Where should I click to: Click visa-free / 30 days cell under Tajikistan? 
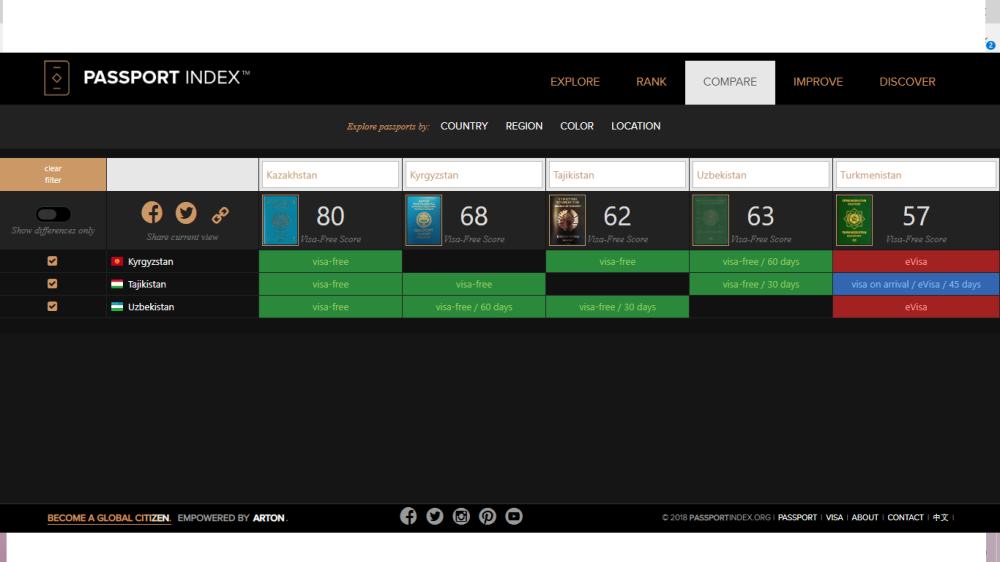[617, 307]
